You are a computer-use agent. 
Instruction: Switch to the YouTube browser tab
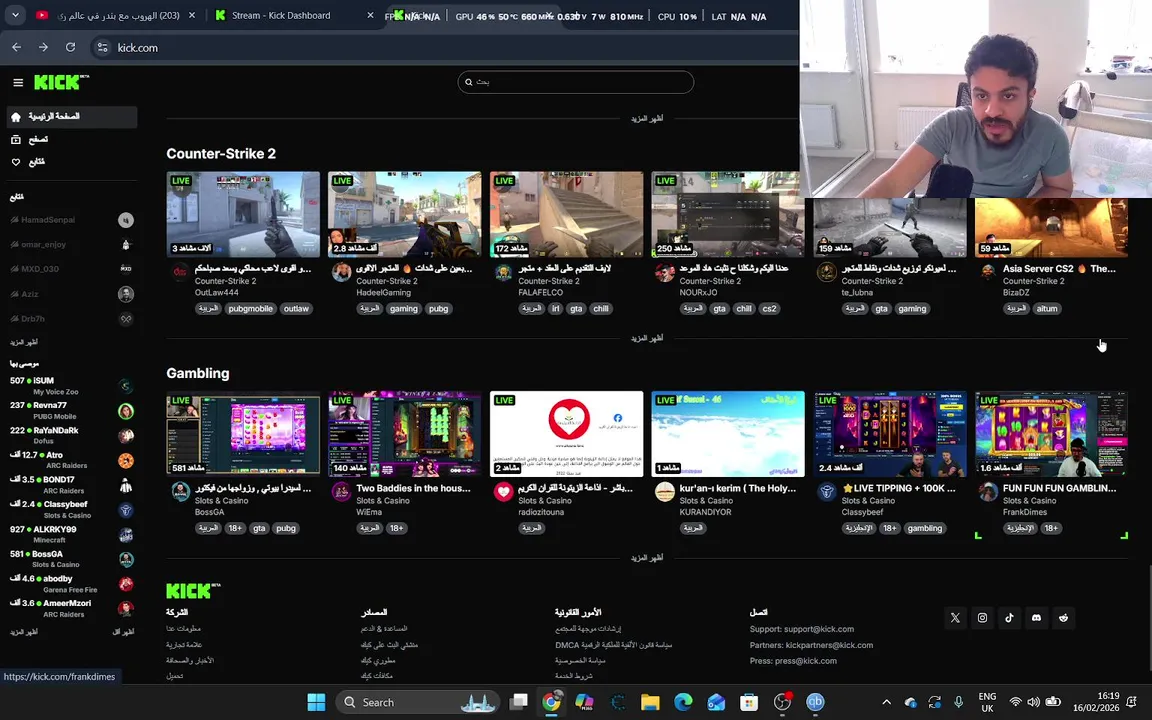[115, 15]
